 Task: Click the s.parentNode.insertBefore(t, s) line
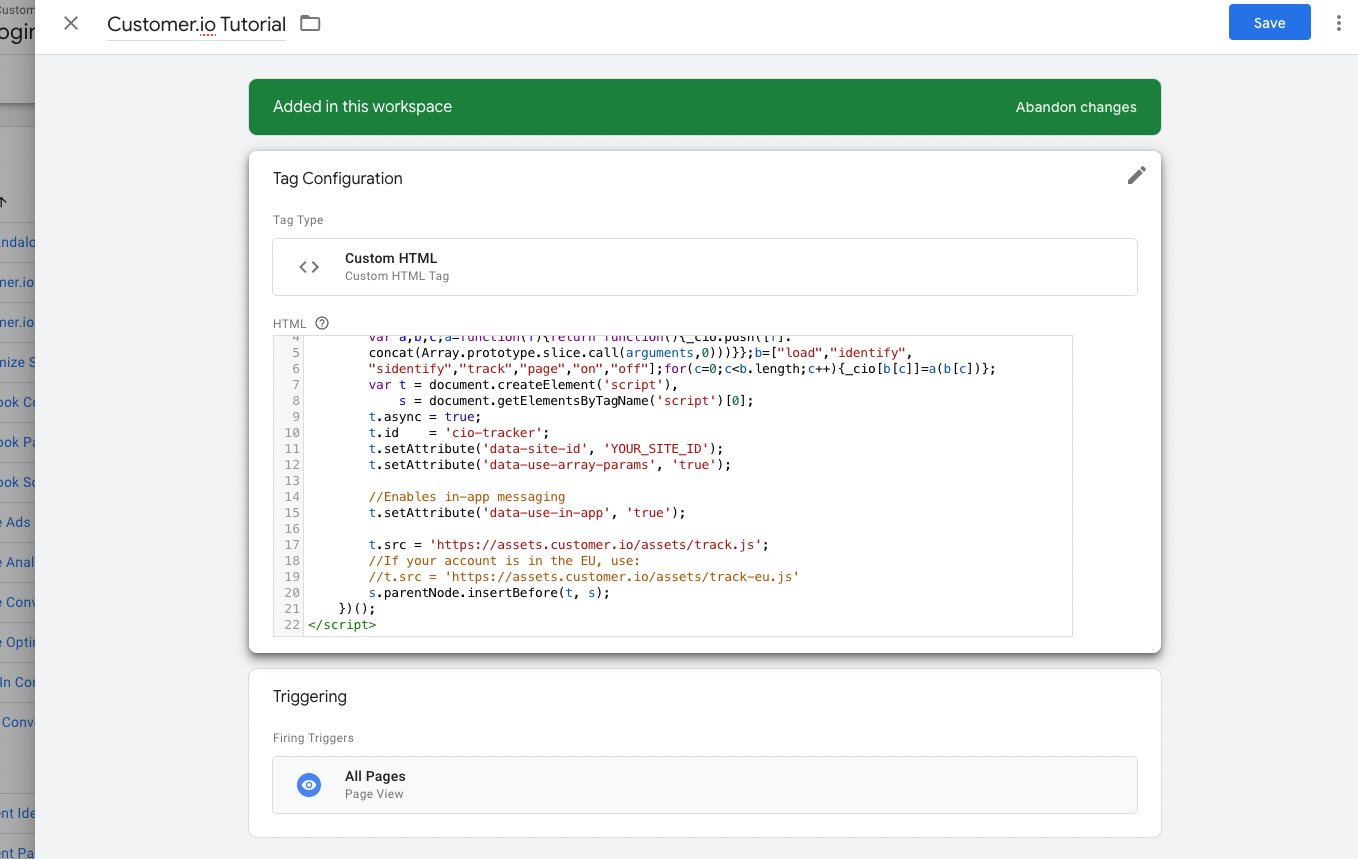point(489,593)
